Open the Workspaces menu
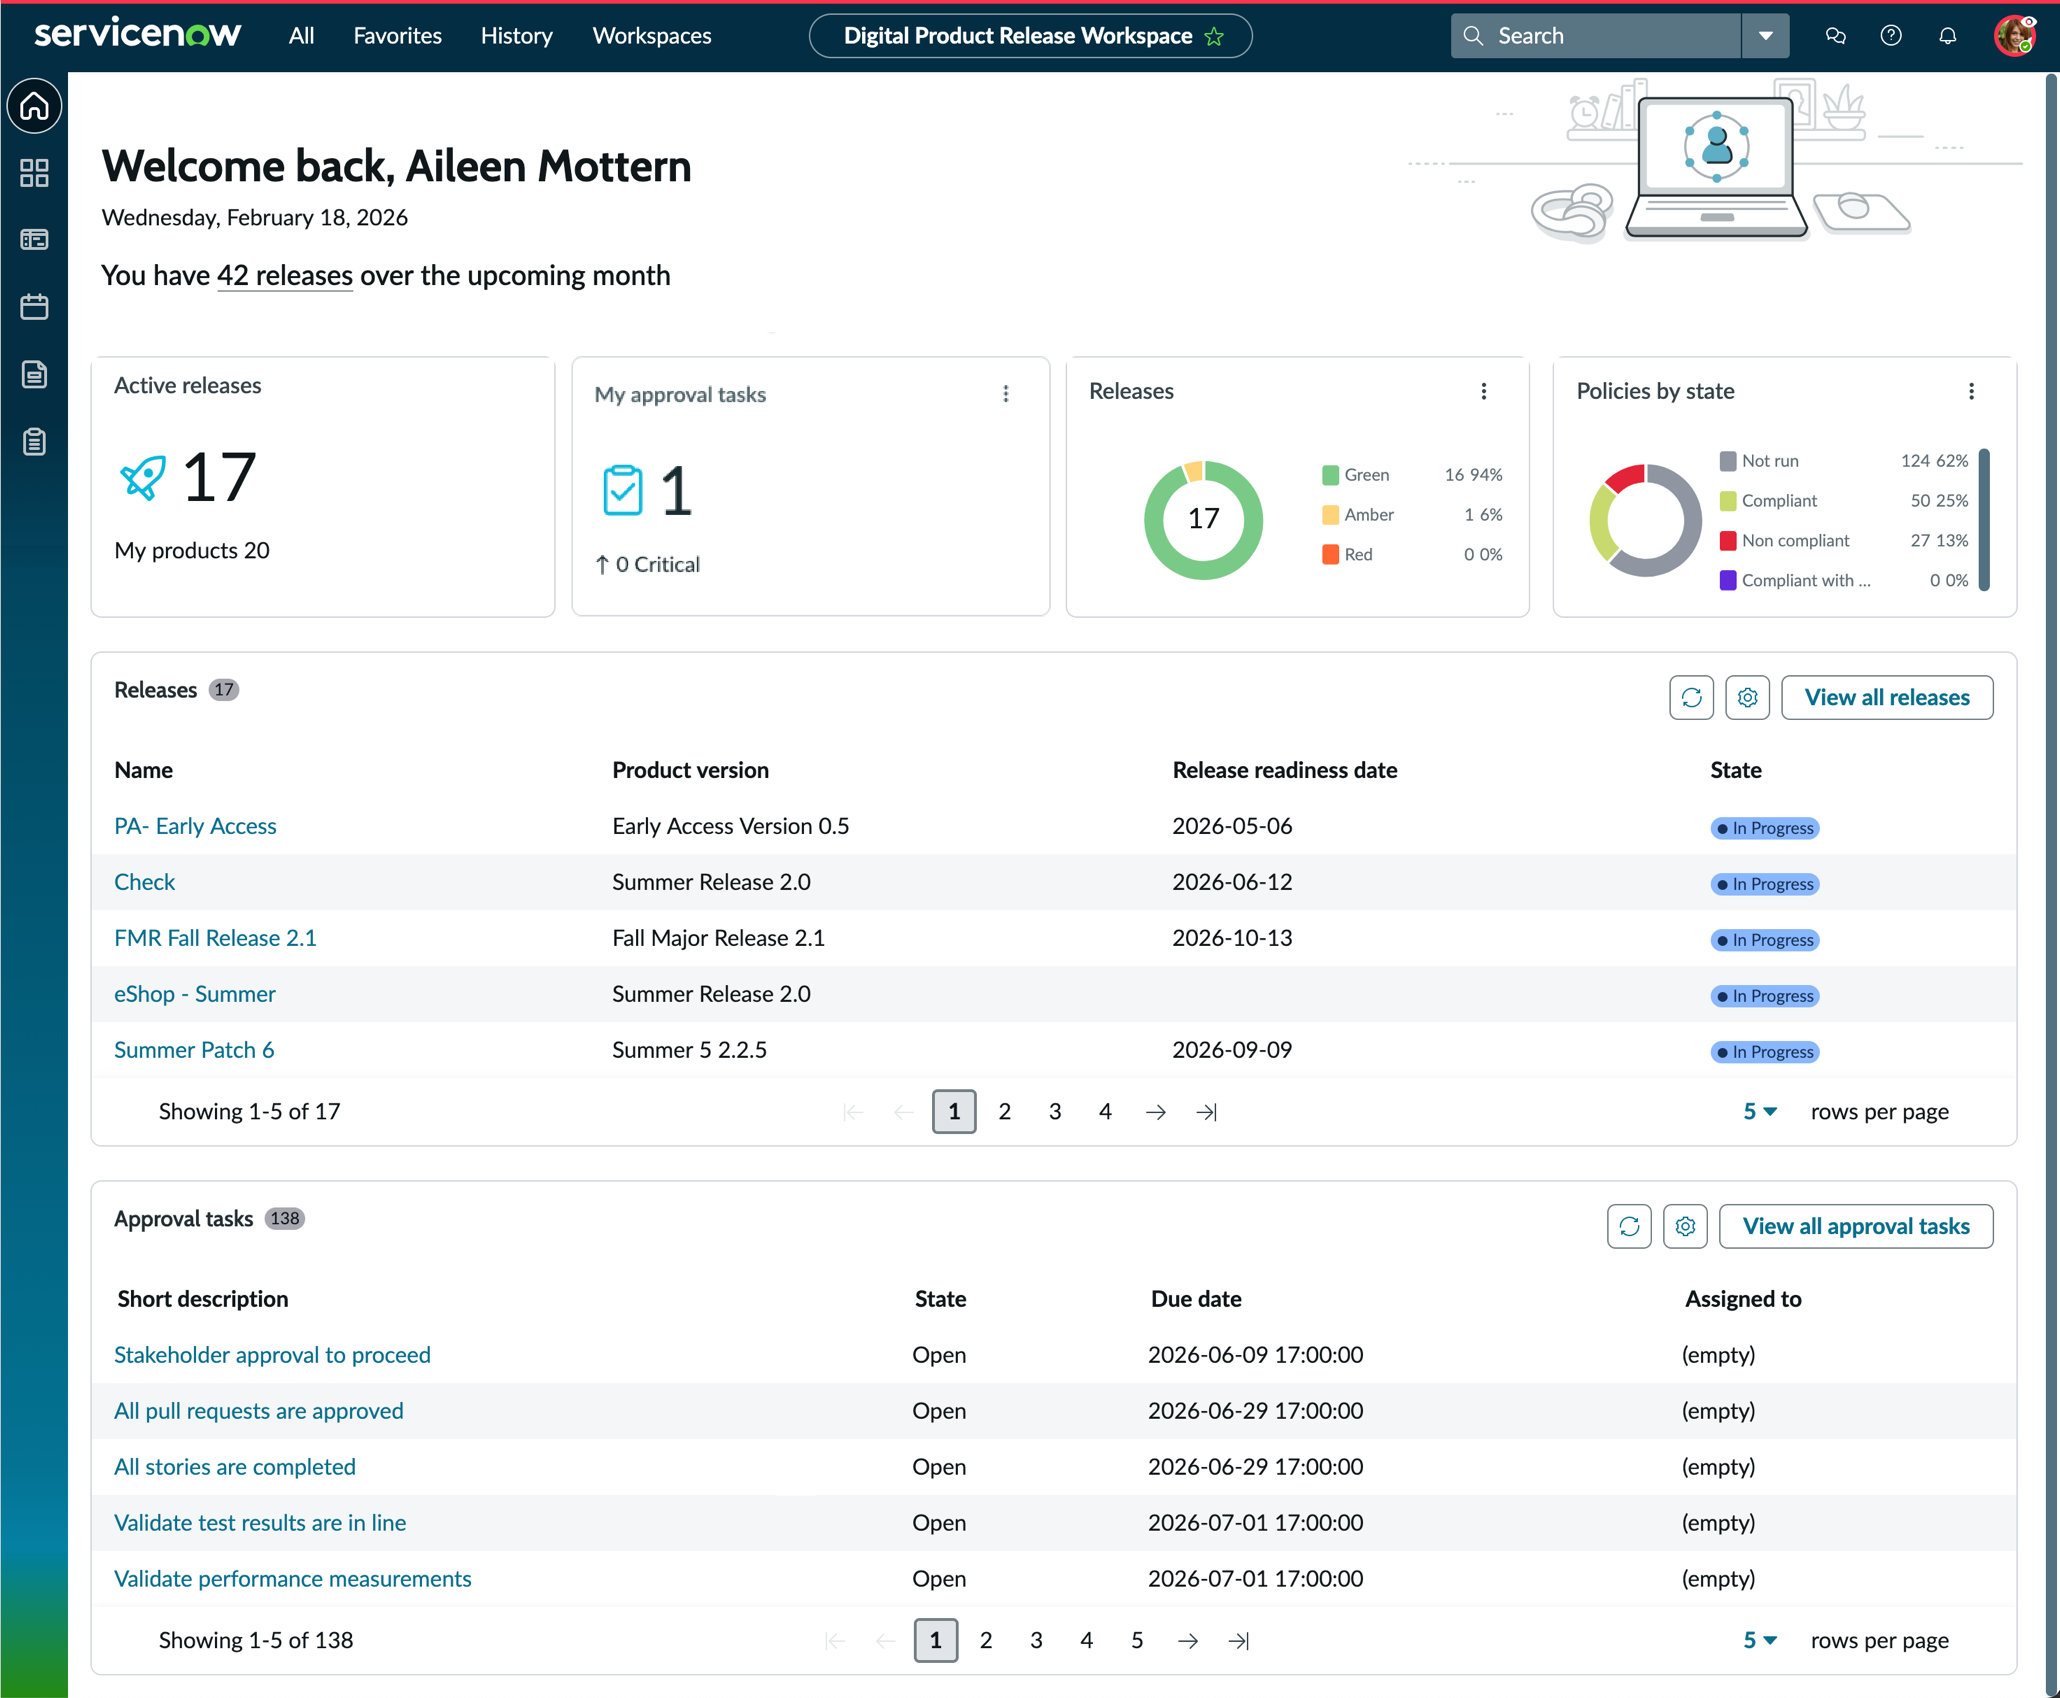2060x1698 pixels. [652, 36]
